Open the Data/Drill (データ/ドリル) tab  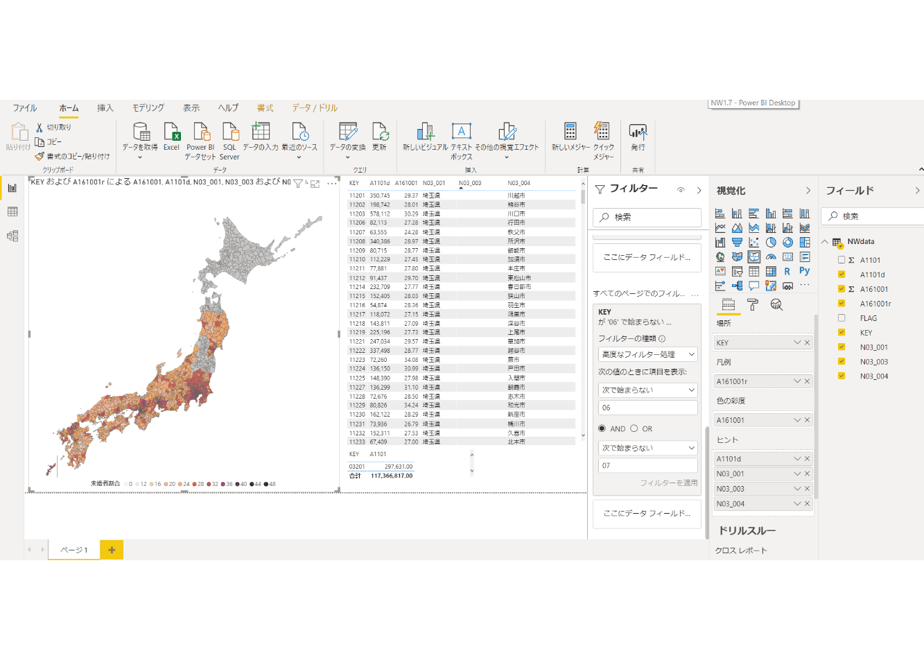point(315,108)
